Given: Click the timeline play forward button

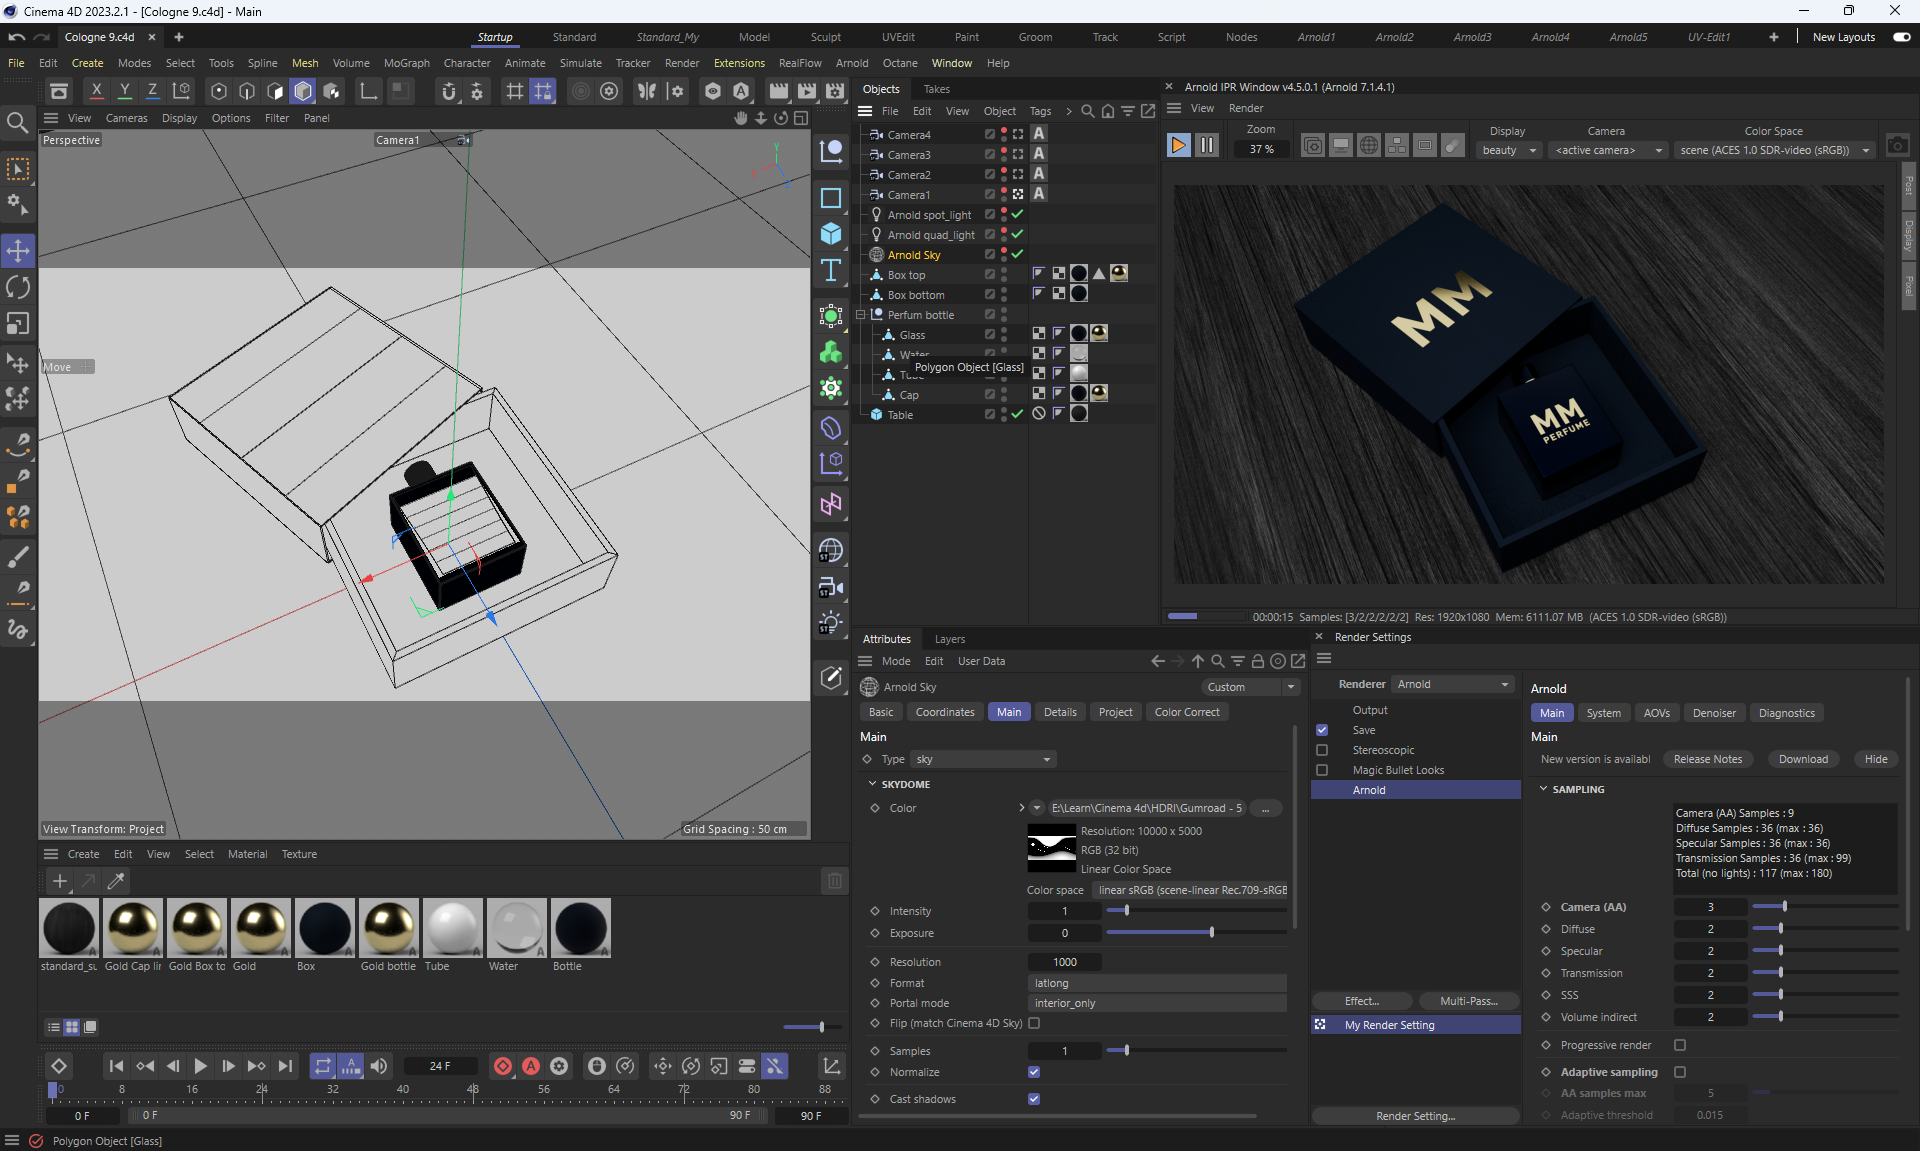Looking at the screenshot, I should pyautogui.click(x=200, y=1066).
